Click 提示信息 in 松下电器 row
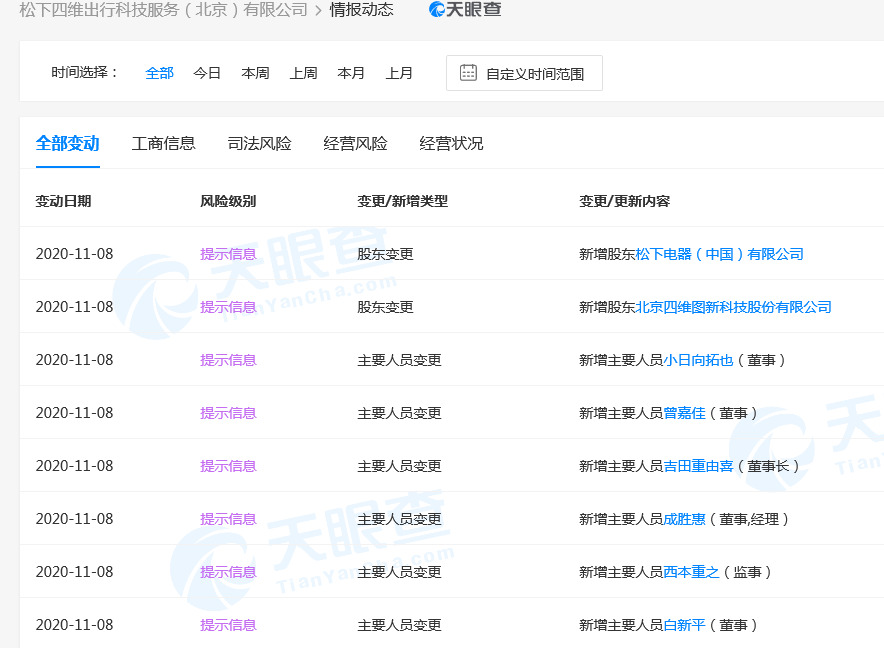The width and height of the screenshot is (884, 648). click(228, 254)
